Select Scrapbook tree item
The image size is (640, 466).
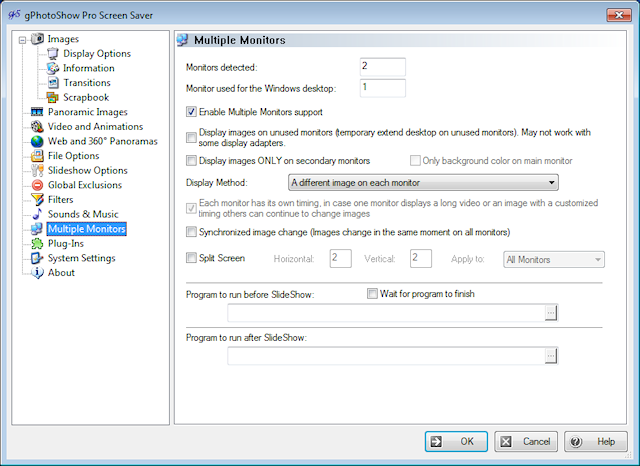(86, 98)
